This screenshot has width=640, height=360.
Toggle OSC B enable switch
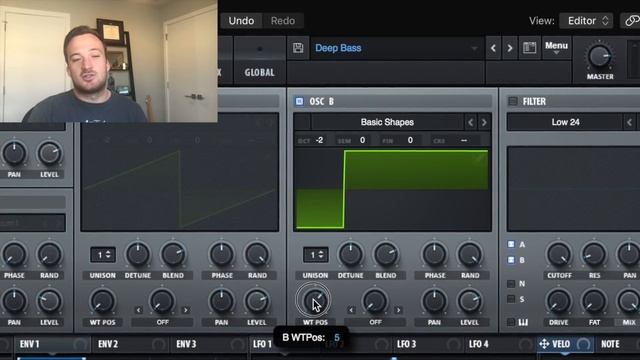click(x=299, y=101)
